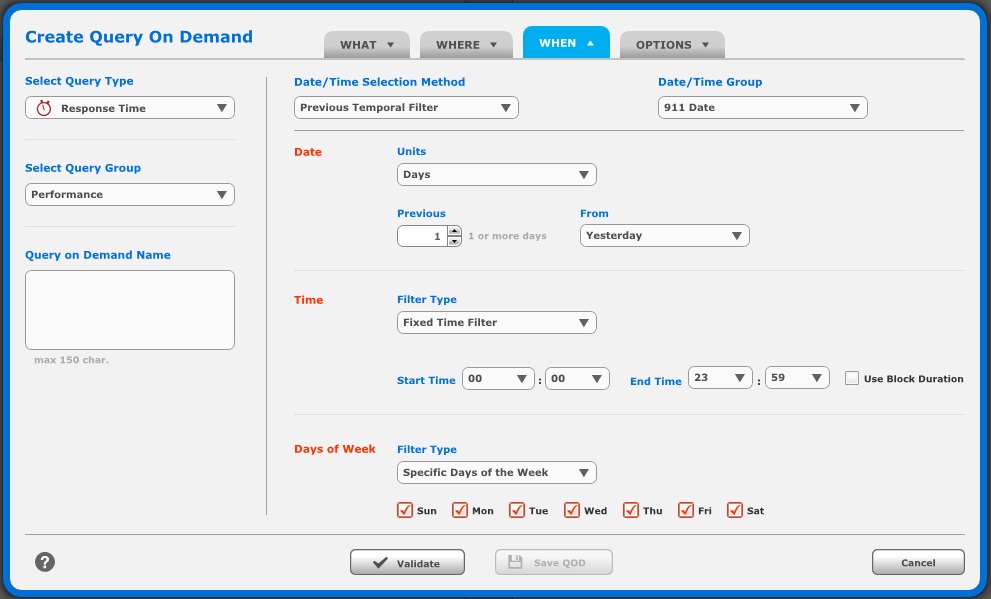The height and width of the screenshot is (599, 991).
Task: Uncheck the Sun day checkbox
Action: (405, 510)
